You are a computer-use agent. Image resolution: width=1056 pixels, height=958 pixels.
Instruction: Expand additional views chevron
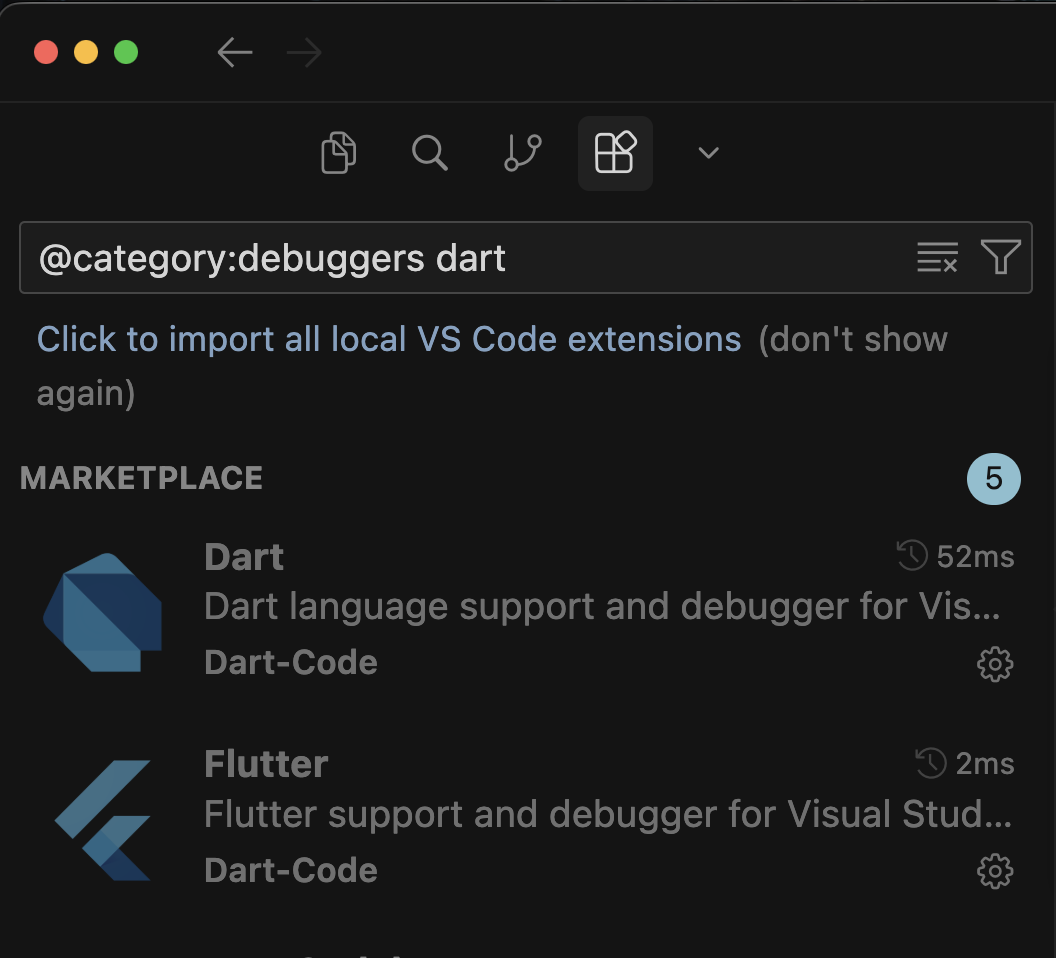708,153
